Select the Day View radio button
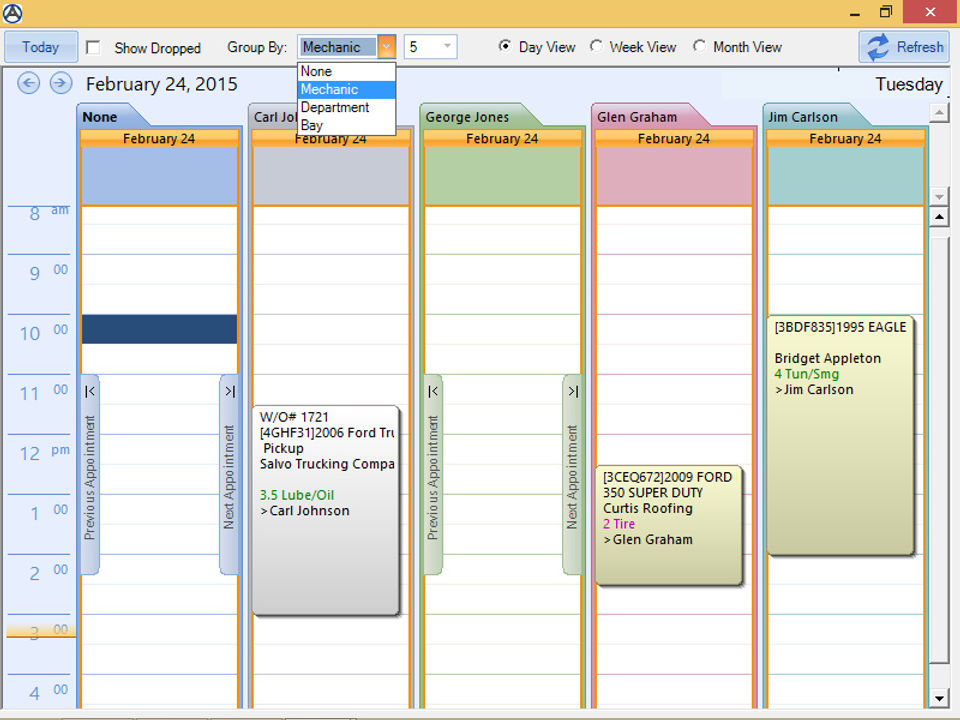 (504, 46)
